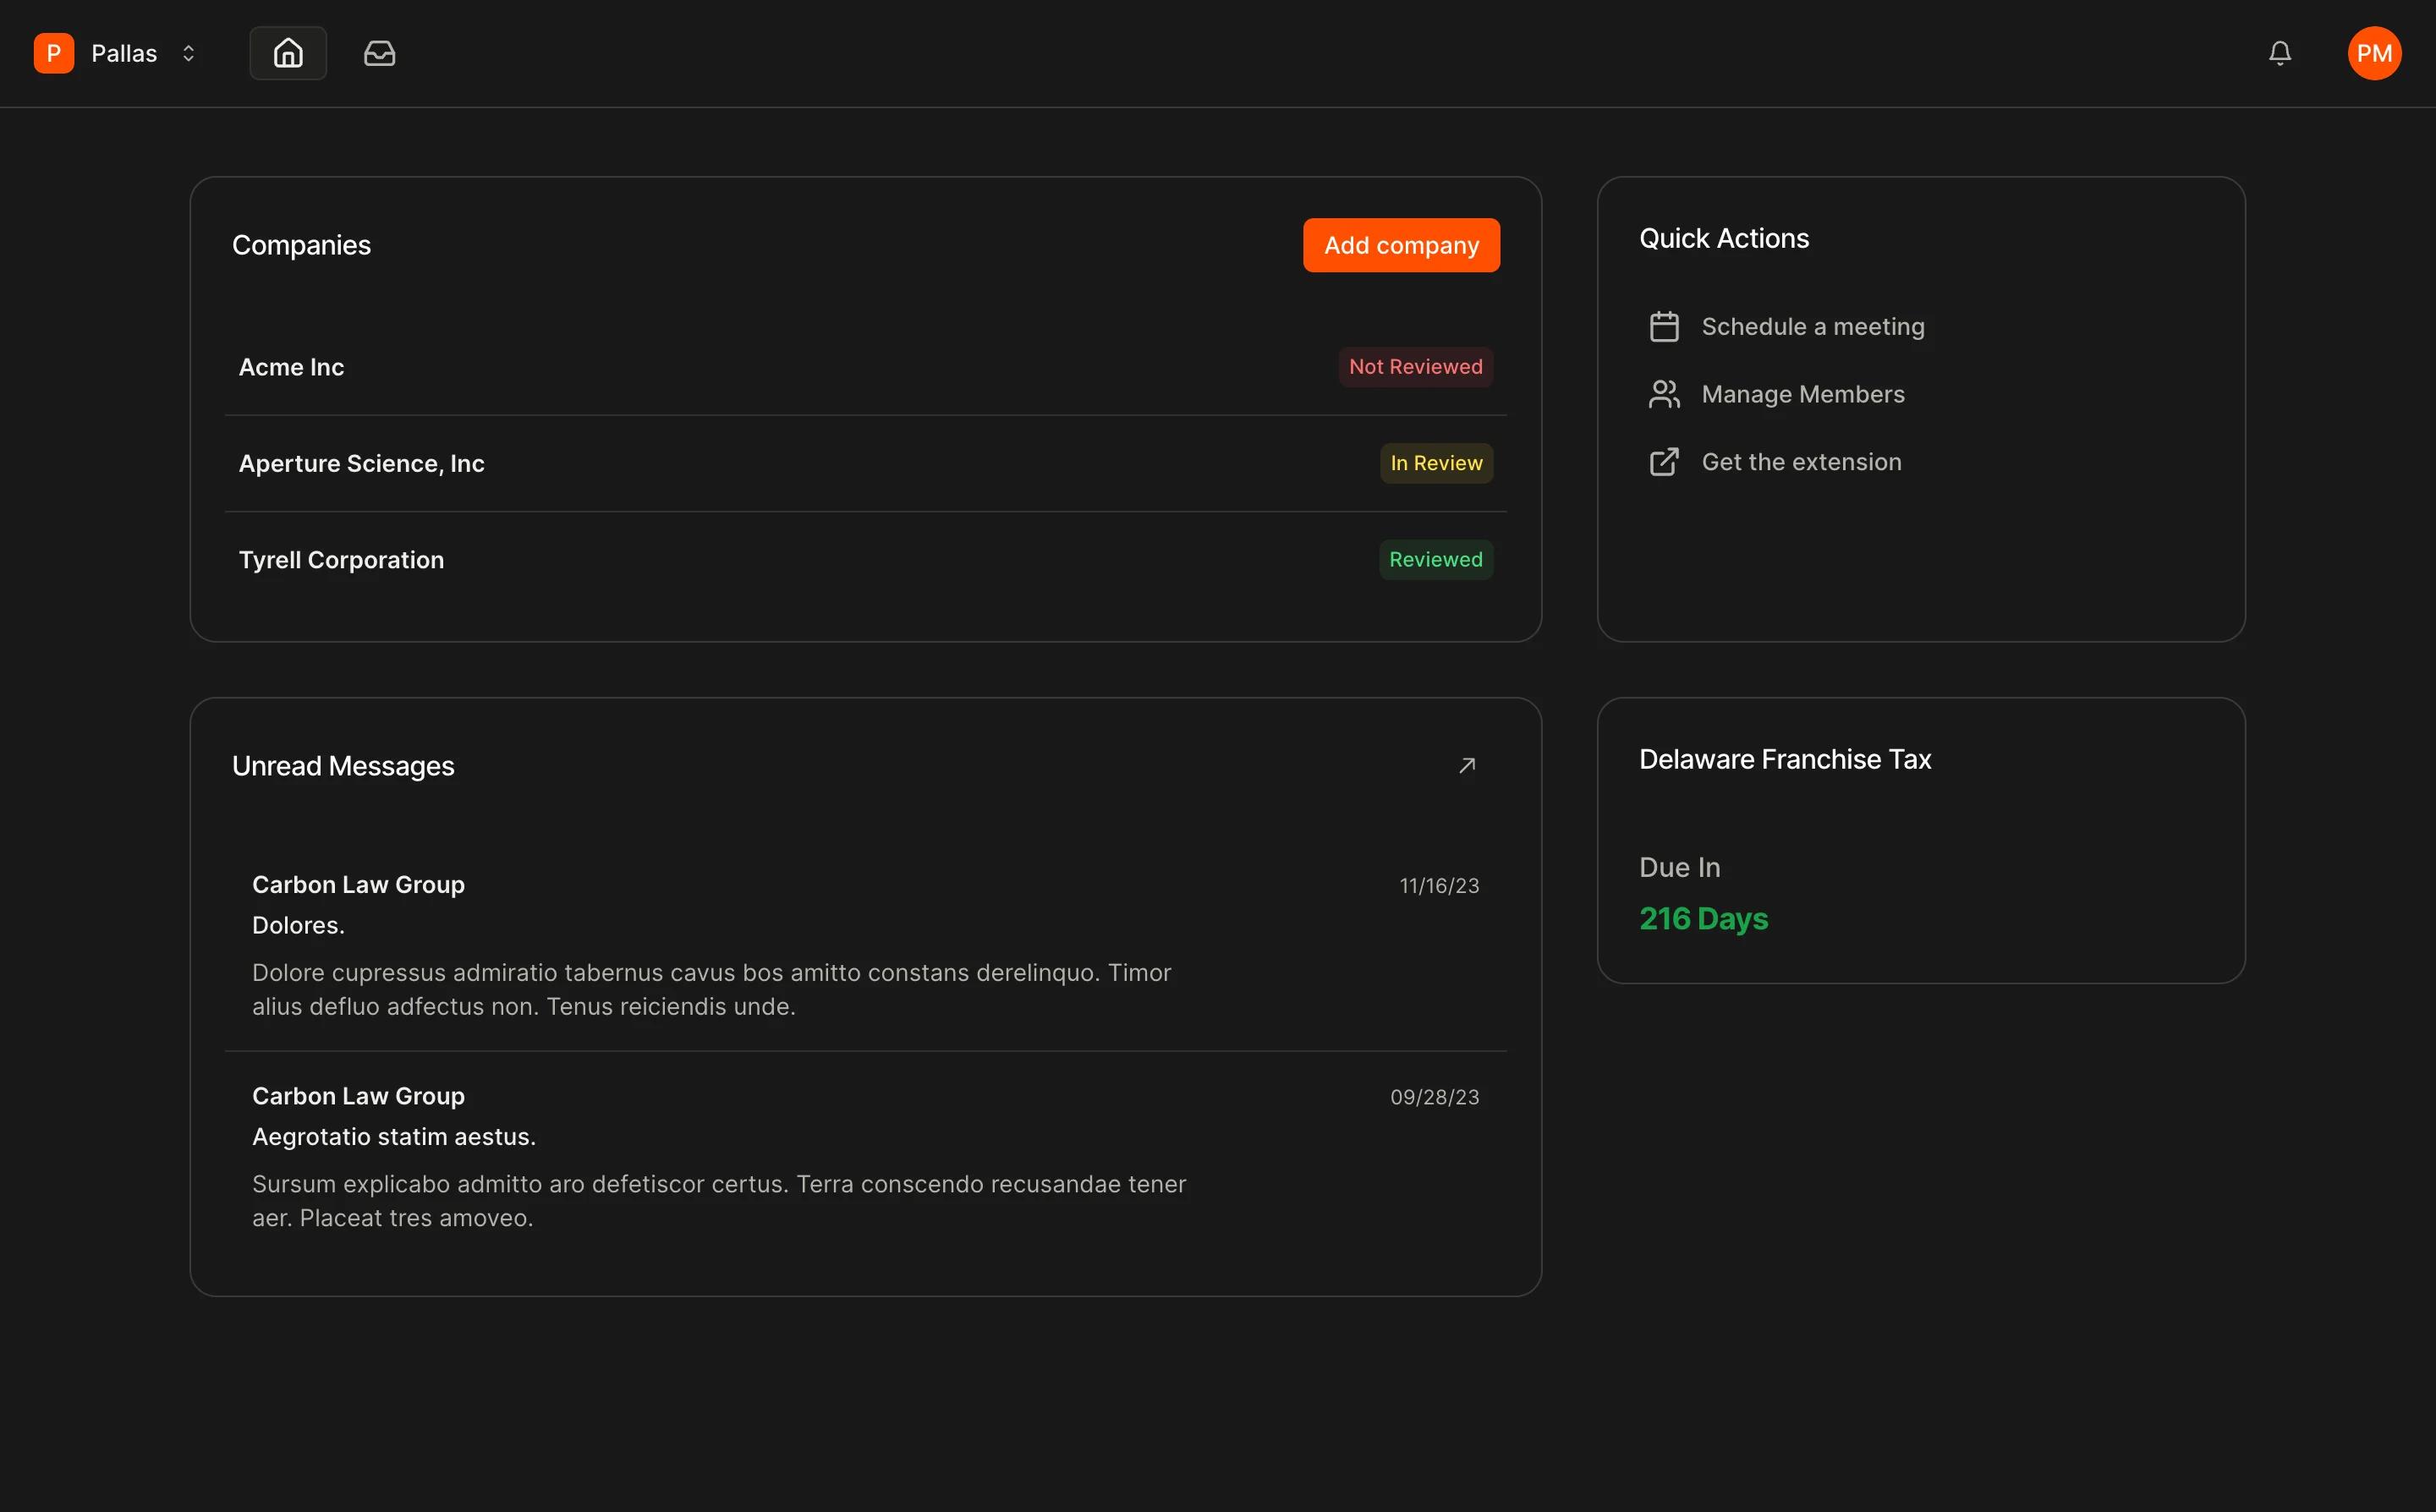This screenshot has width=2436, height=1512.
Task: Click the Not Reviewed badge on Acme Inc
Action: pyautogui.click(x=1415, y=367)
